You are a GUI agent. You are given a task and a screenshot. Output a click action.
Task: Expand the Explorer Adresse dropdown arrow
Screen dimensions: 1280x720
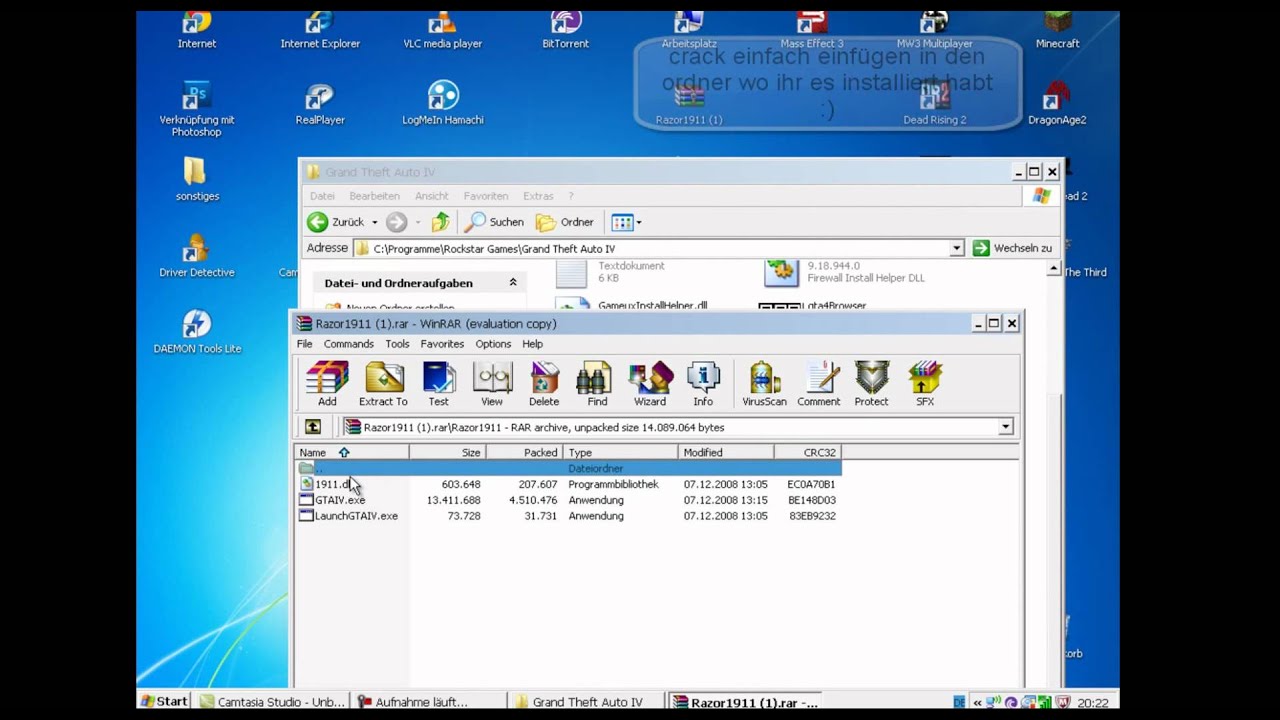point(957,248)
